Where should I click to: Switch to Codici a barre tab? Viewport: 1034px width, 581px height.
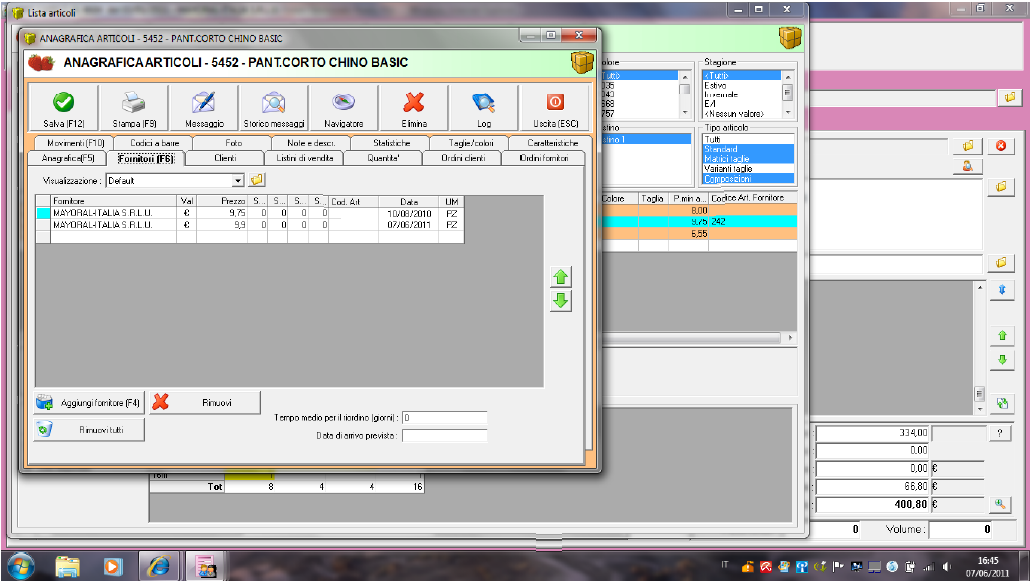click(x=154, y=142)
